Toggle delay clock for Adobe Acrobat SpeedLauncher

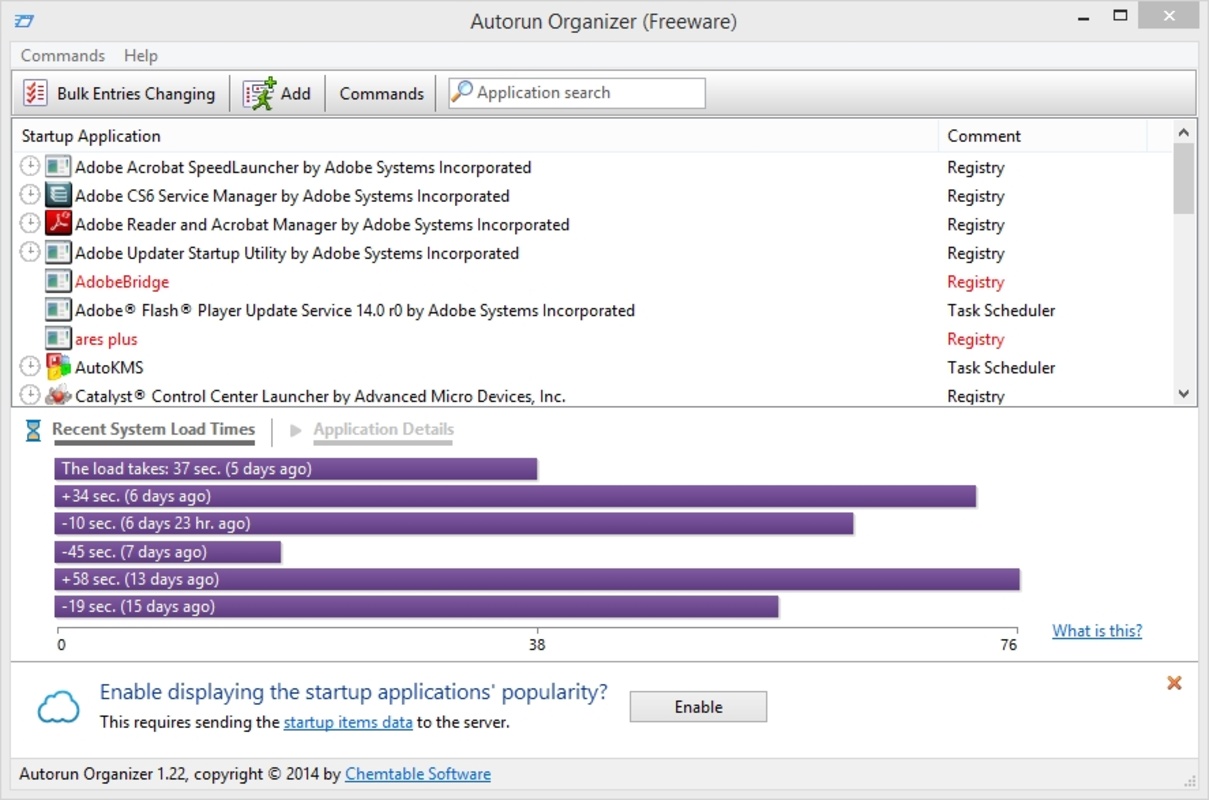point(30,167)
